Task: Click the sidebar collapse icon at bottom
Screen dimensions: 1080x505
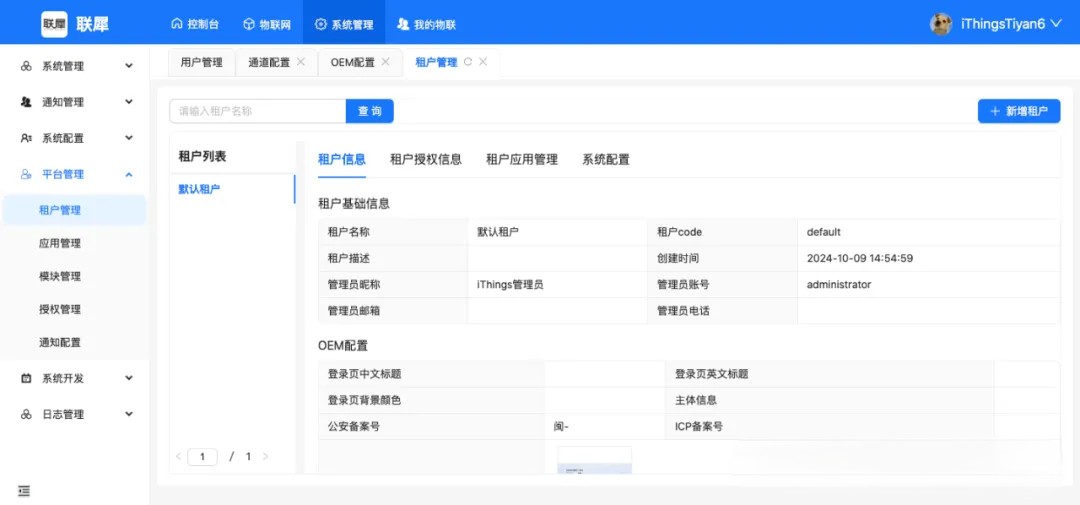Action: tap(24, 490)
